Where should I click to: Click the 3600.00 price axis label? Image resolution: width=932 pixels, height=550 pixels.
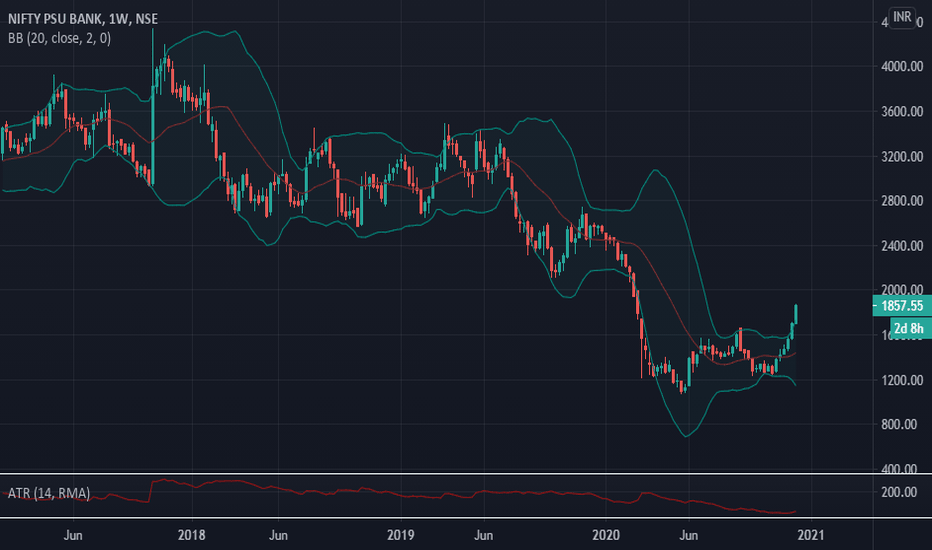[x=902, y=112]
